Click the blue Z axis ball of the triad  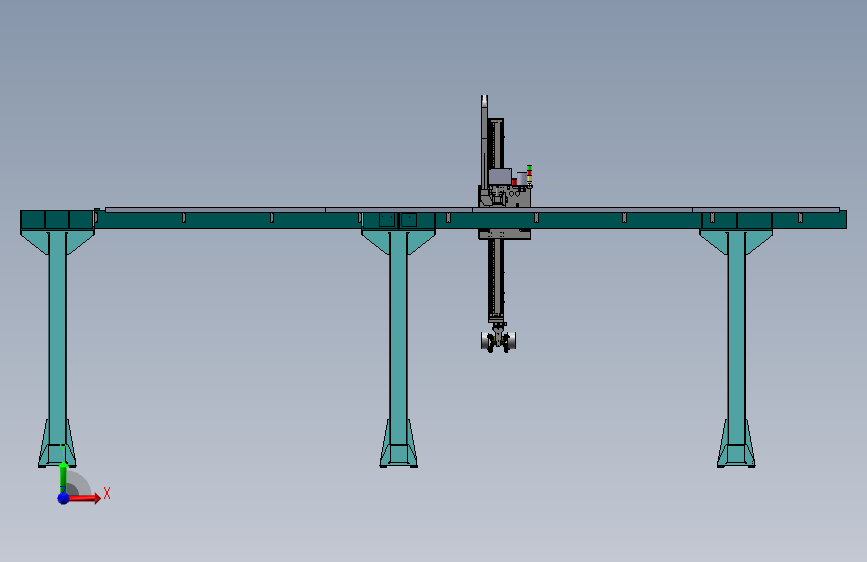63,498
